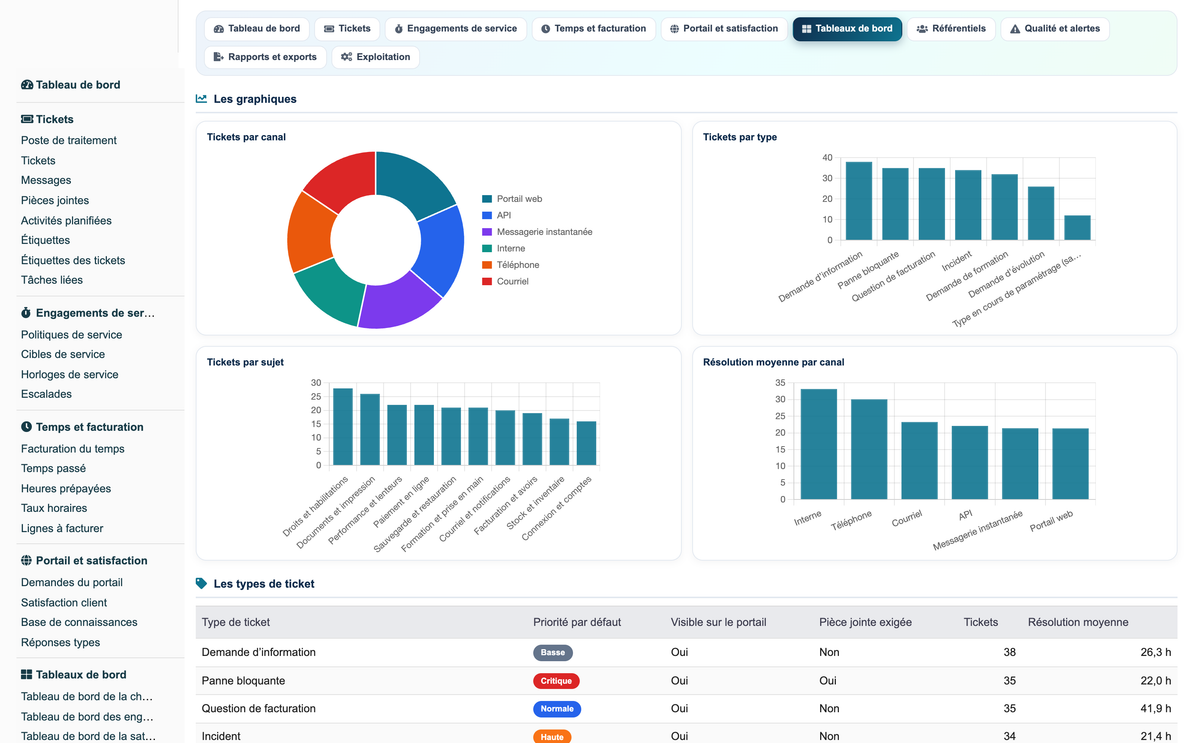Go to Horloges de service
This screenshot has width=1200, height=743.
point(70,375)
